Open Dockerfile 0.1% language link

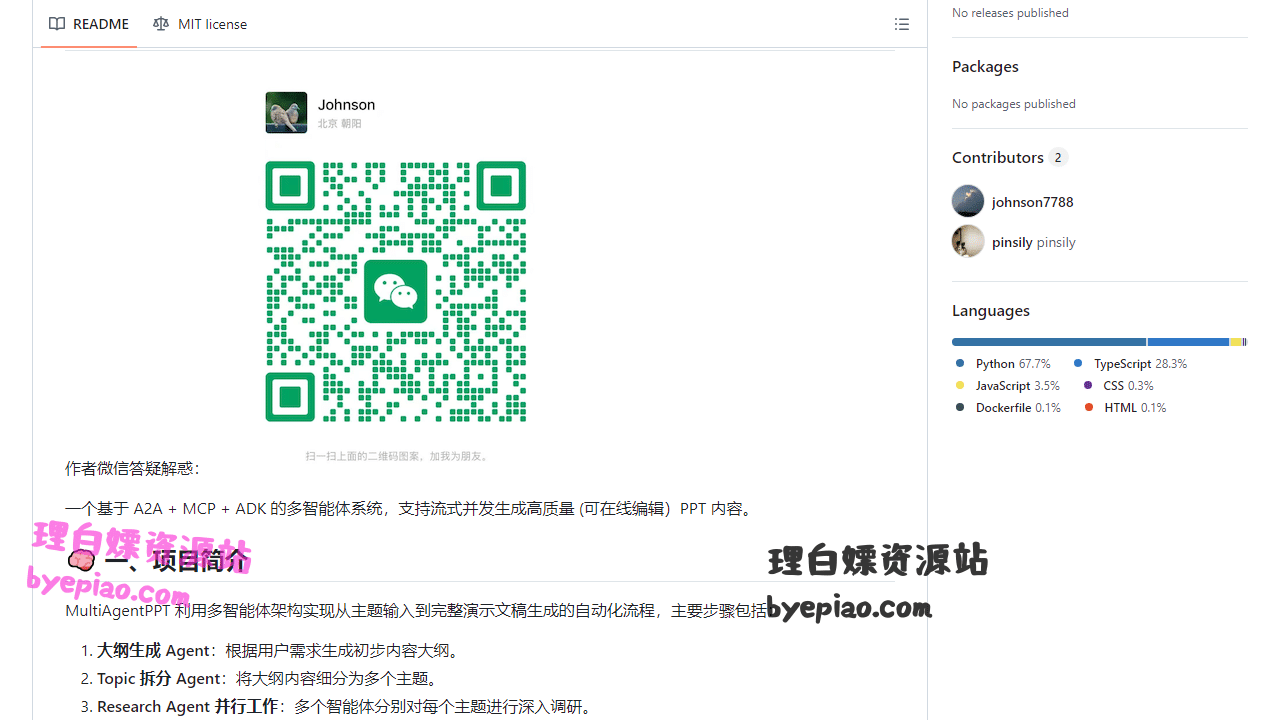pyautogui.click(x=1008, y=408)
